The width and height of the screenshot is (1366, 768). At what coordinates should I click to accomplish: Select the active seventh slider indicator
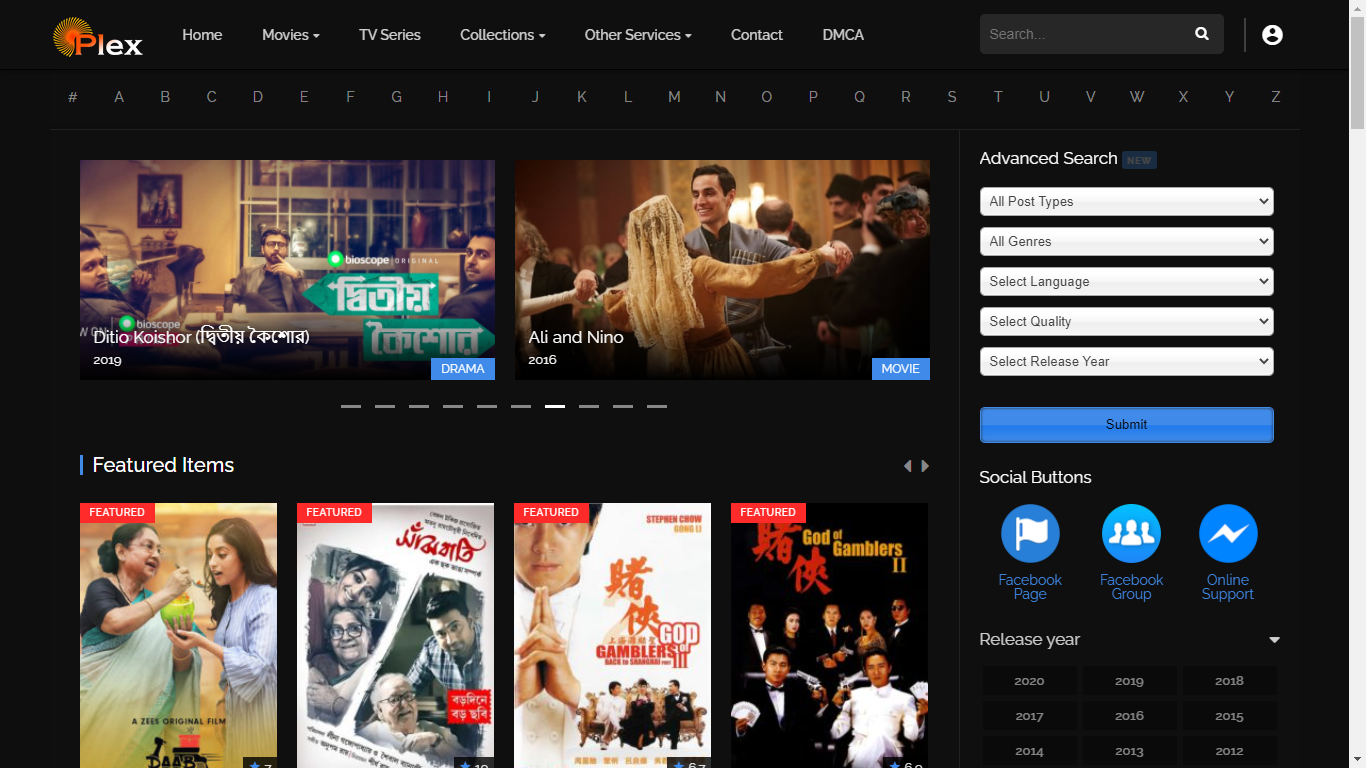[555, 406]
